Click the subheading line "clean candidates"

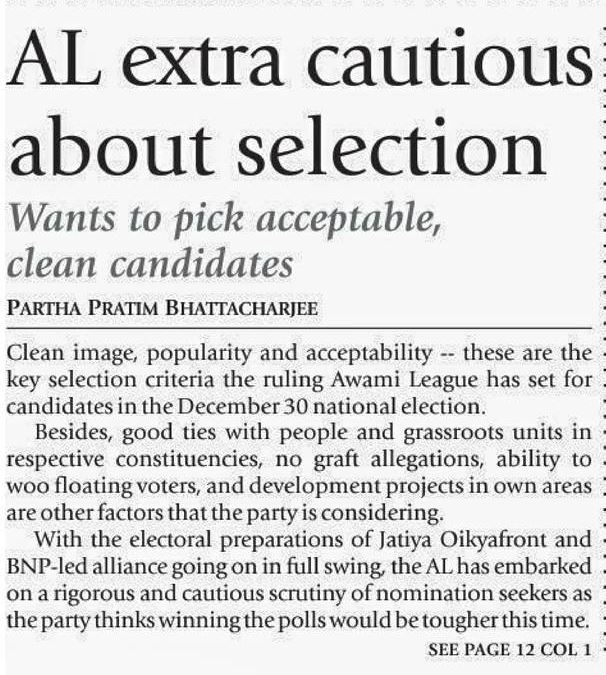(149, 265)
